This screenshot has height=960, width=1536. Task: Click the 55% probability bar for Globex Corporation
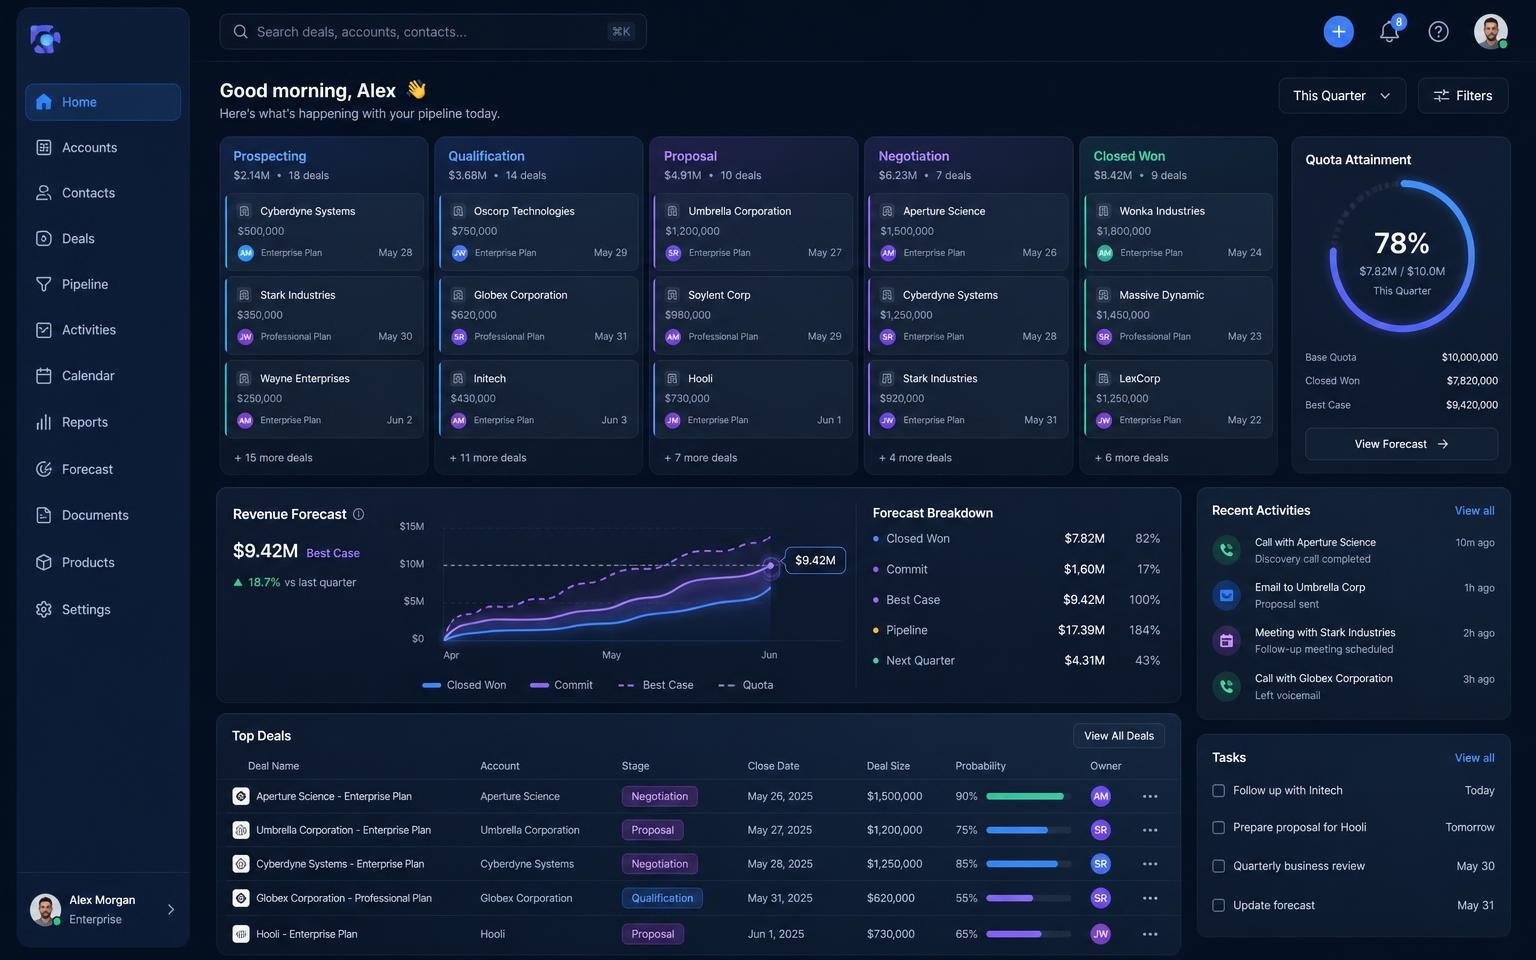click(1029, 899)
